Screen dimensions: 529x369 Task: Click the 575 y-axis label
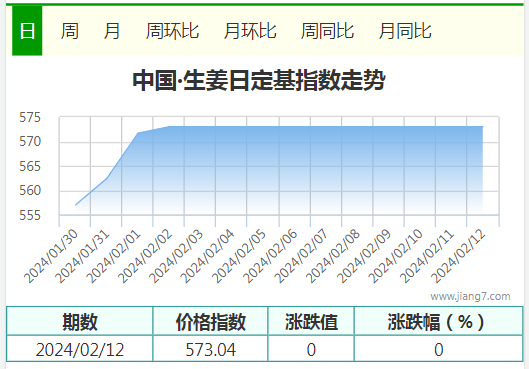[x=30, y=117]
